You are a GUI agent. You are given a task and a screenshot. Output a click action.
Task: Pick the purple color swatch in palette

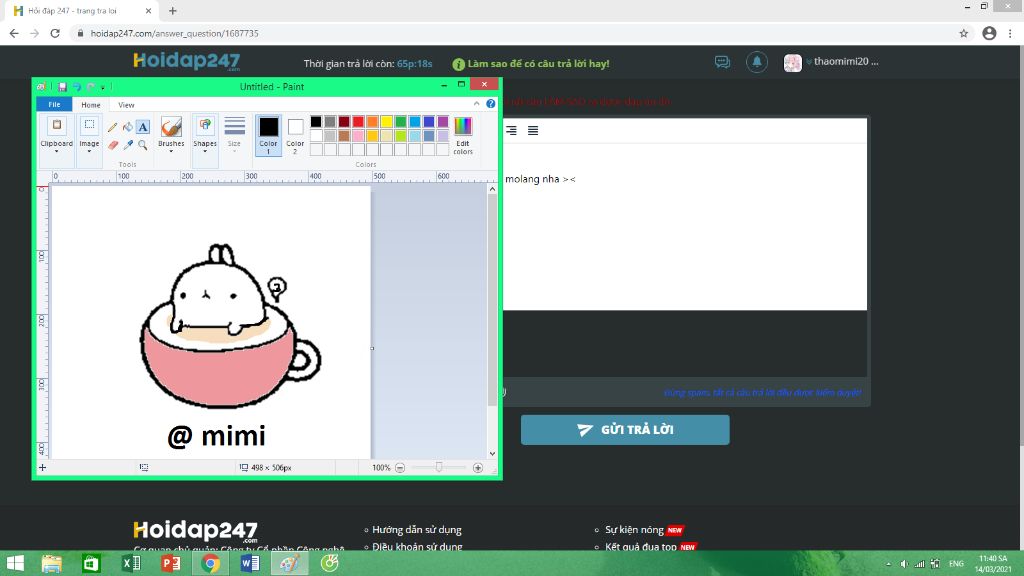pos(443,121)
